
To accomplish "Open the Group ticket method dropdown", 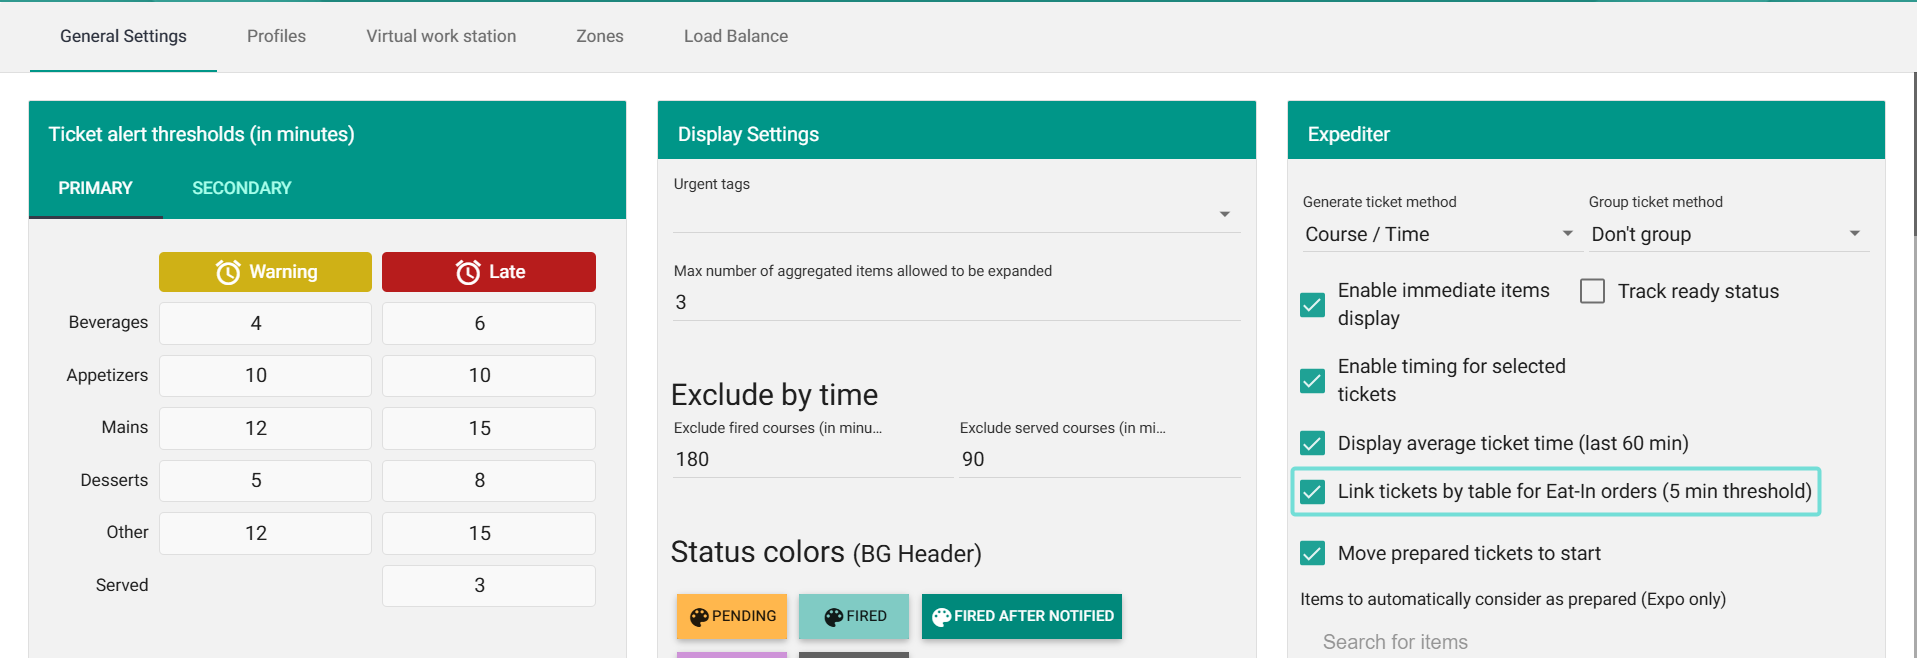I will pyautogui.click(x=1854, y=234).
